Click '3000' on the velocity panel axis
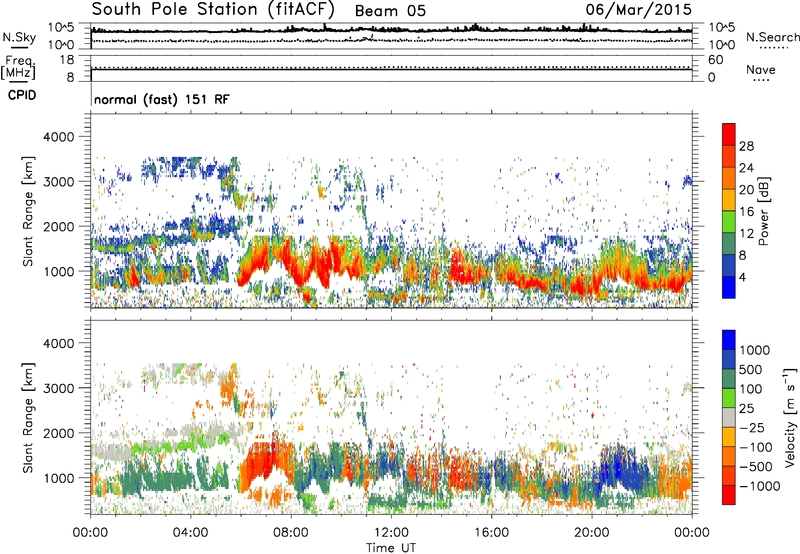 pos(59,388)
